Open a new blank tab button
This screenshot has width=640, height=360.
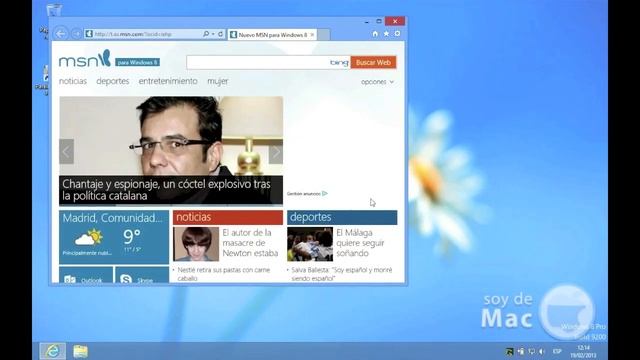pyautogui.click(x=324, y=35)
